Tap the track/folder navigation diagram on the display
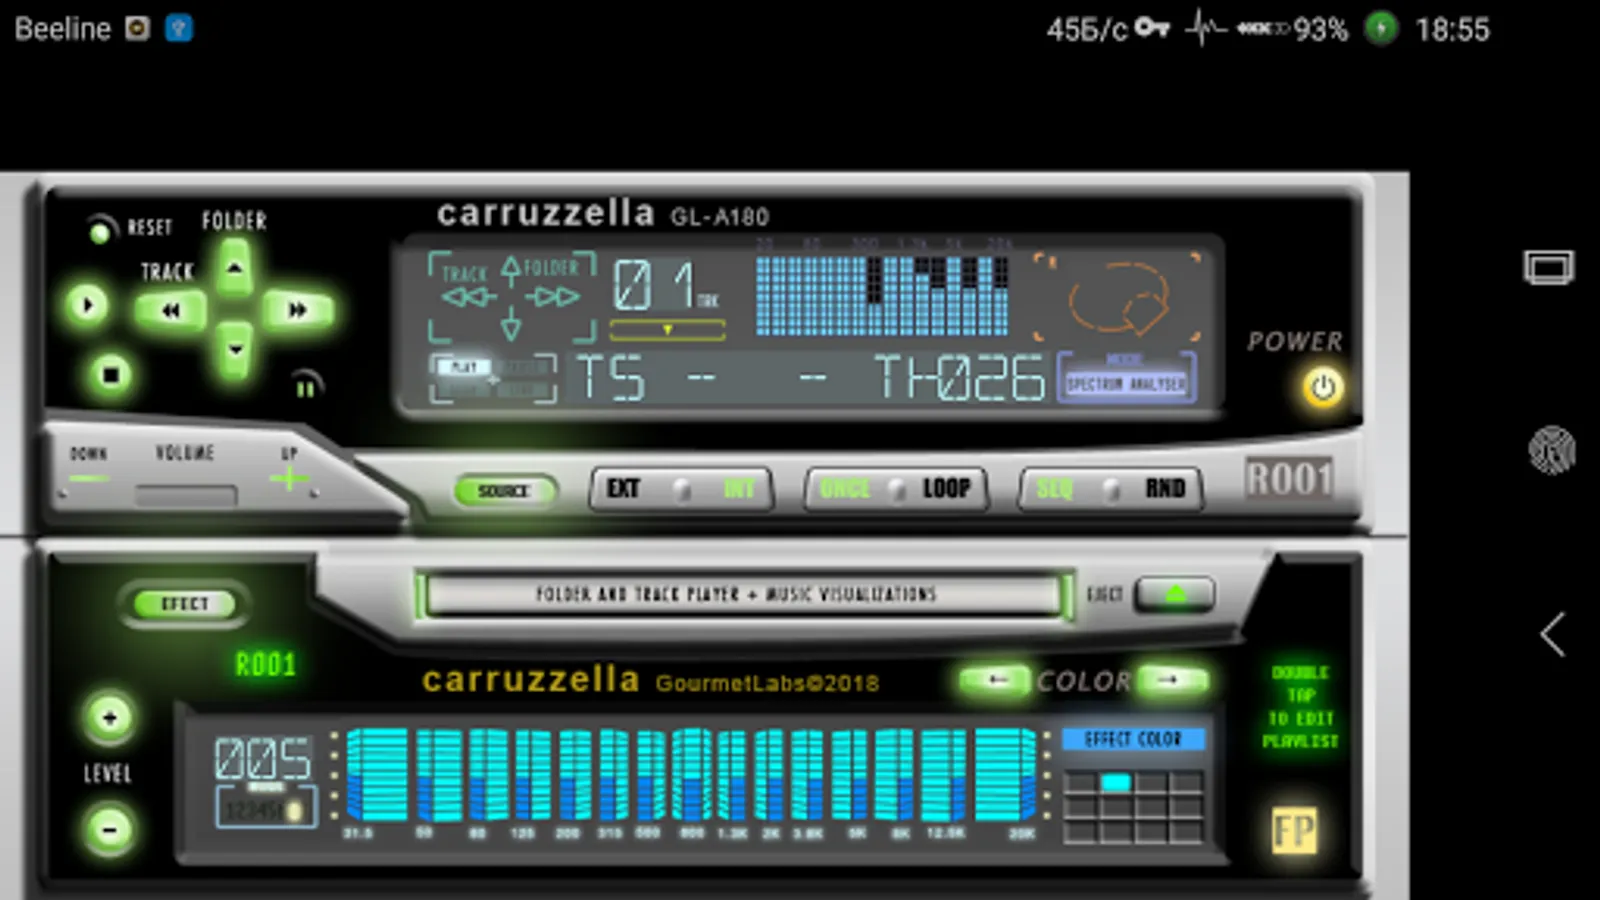The height and width of the screenshot is (900, 1600). 511,297
